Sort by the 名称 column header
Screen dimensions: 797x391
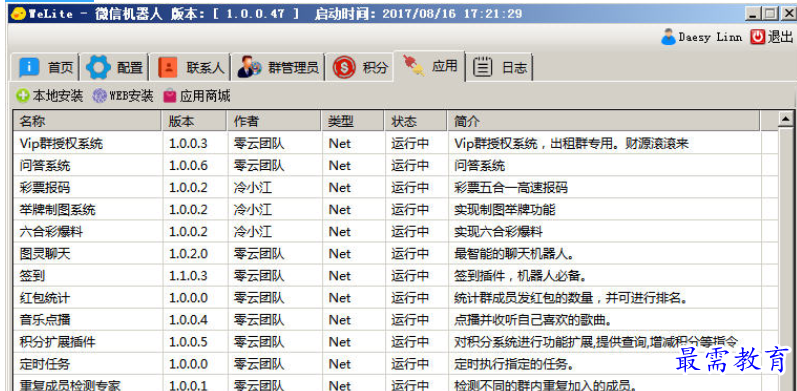coord(87,122)
